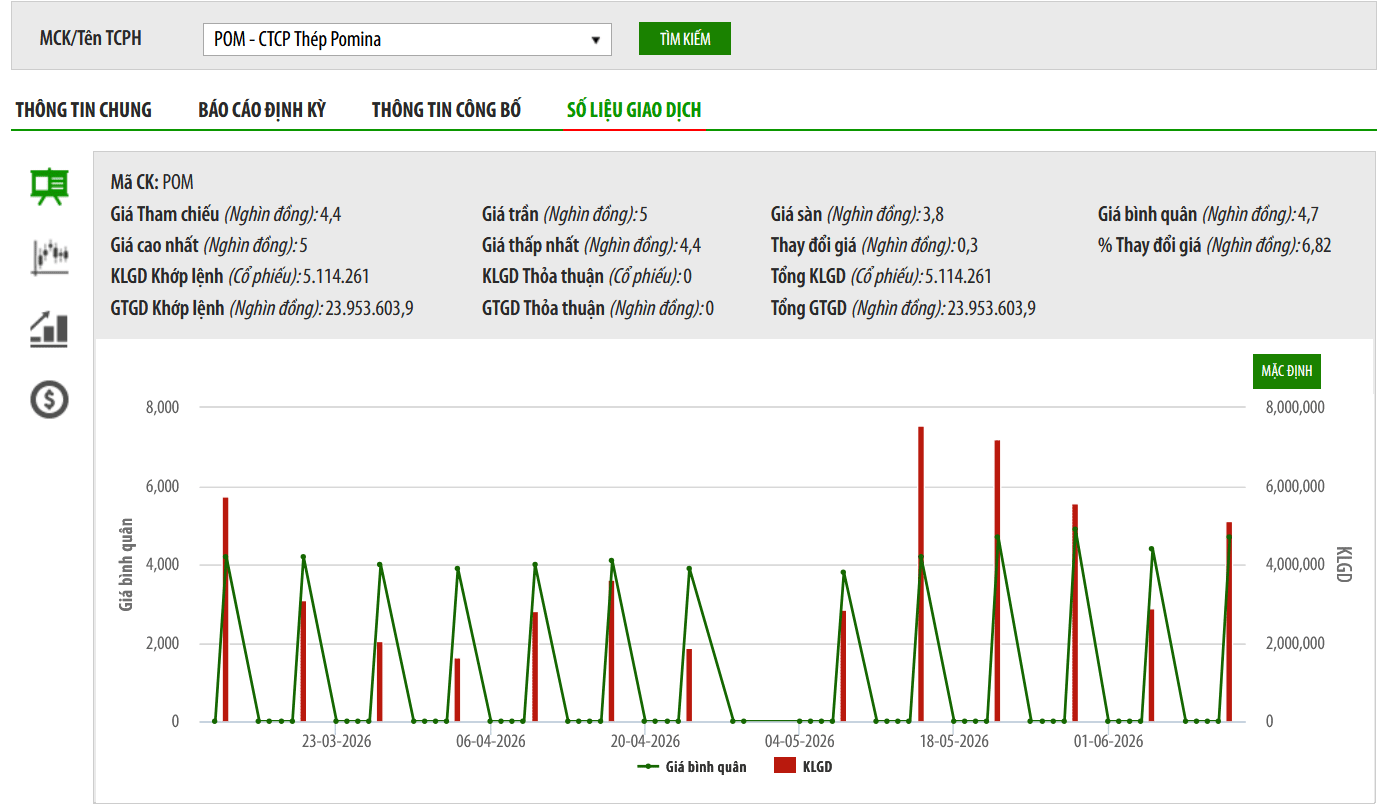Select the SỐ LIỆU GIAO DỊCH tab
The height and width of the screenshot is (804, 1378).
pos(634,110)
